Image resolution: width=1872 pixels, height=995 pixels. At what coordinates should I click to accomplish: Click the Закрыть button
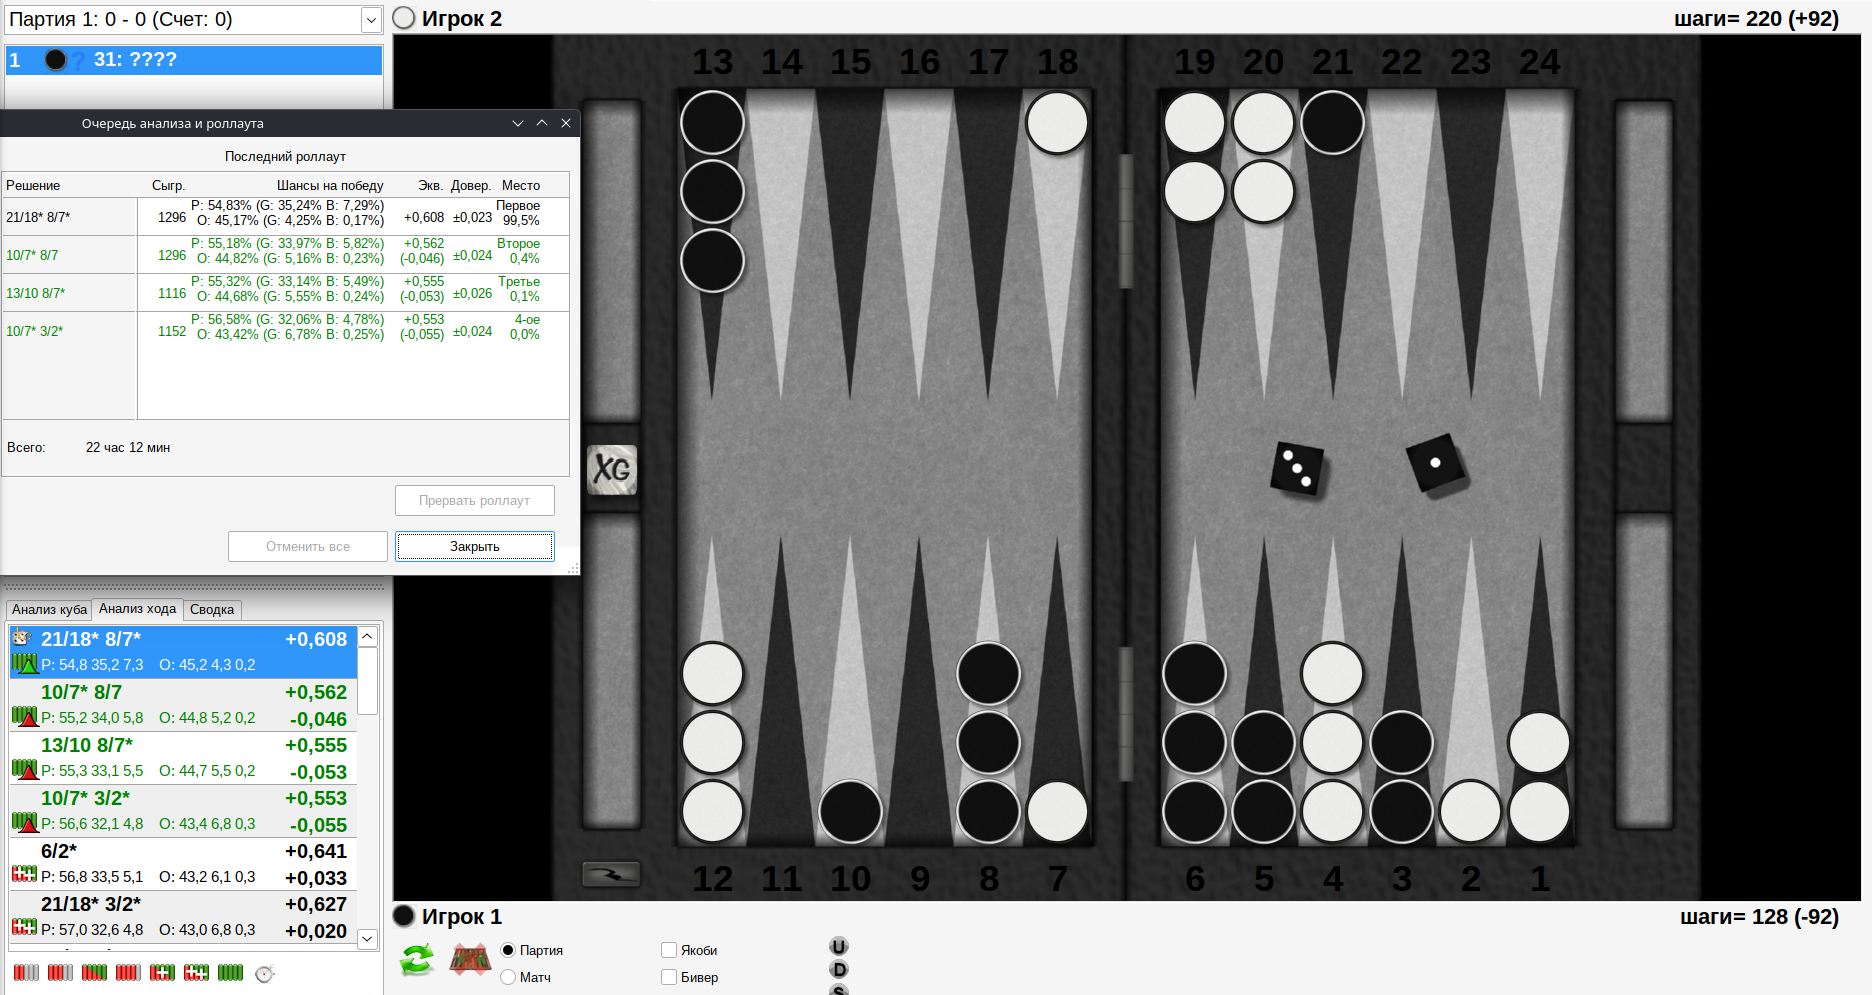tap(475, 546)
